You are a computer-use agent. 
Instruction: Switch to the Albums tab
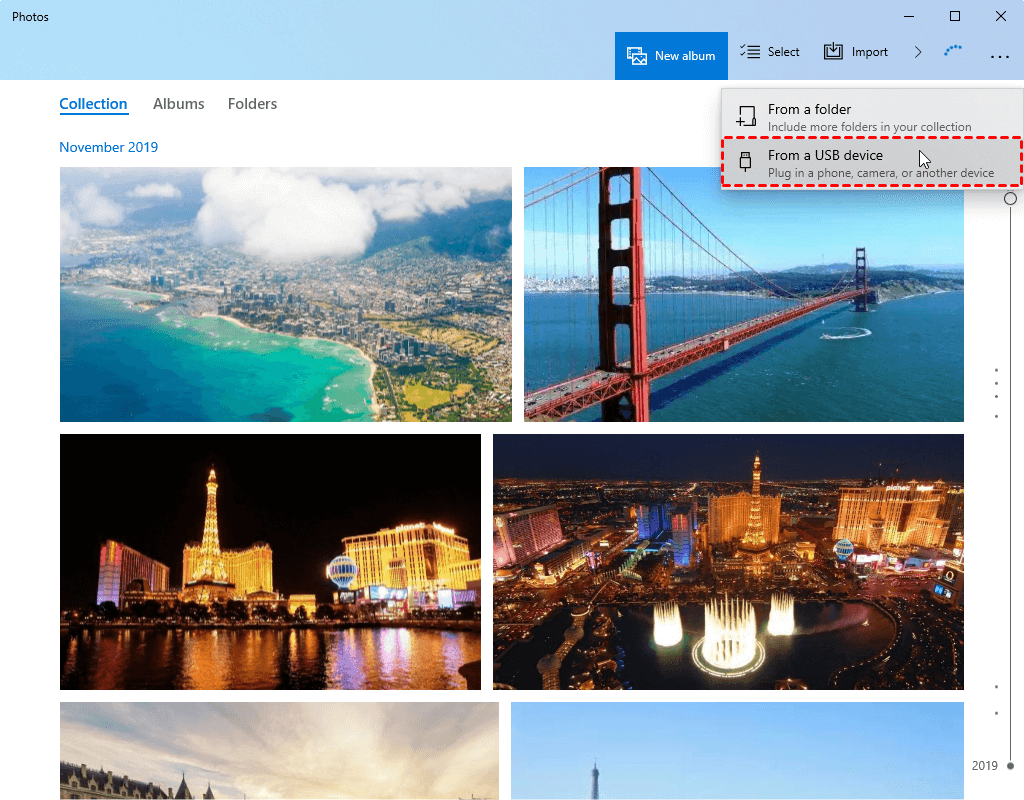pyautogui.click(x=178, y=104)
